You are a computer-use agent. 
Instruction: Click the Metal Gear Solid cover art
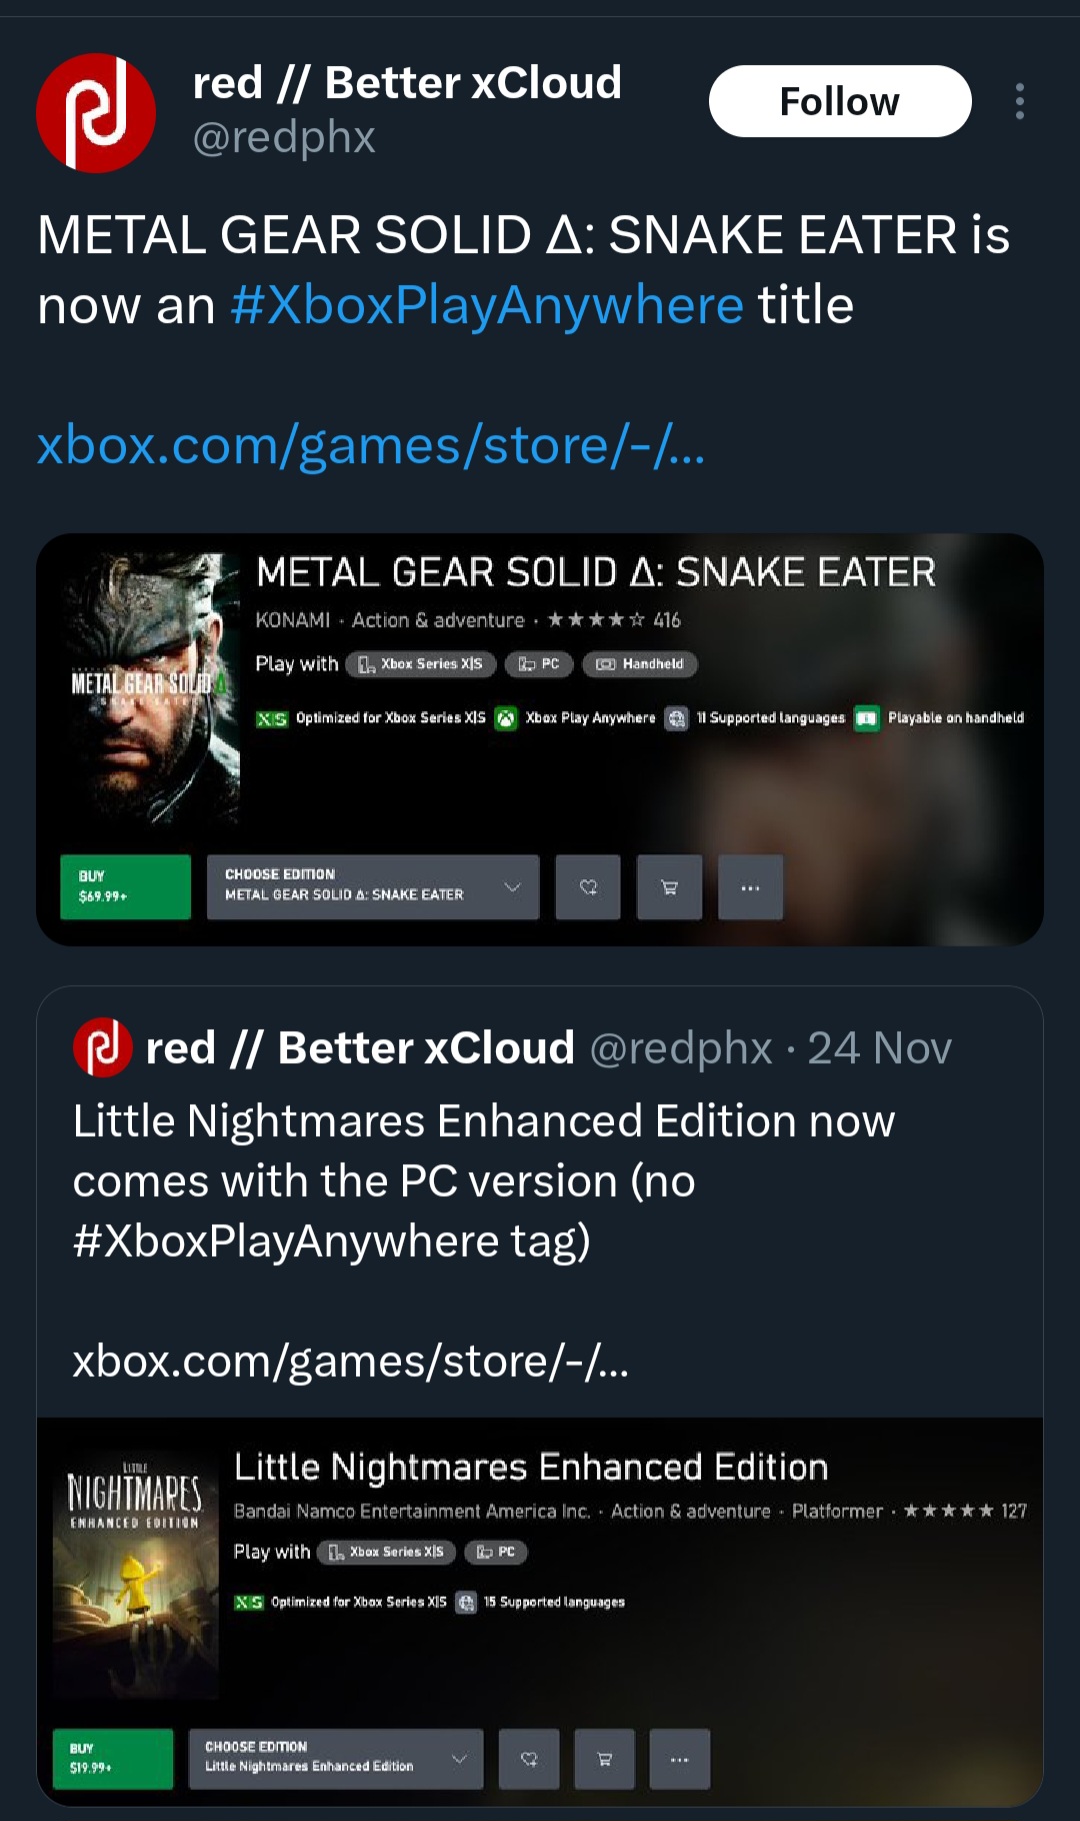tap(148, 688)
